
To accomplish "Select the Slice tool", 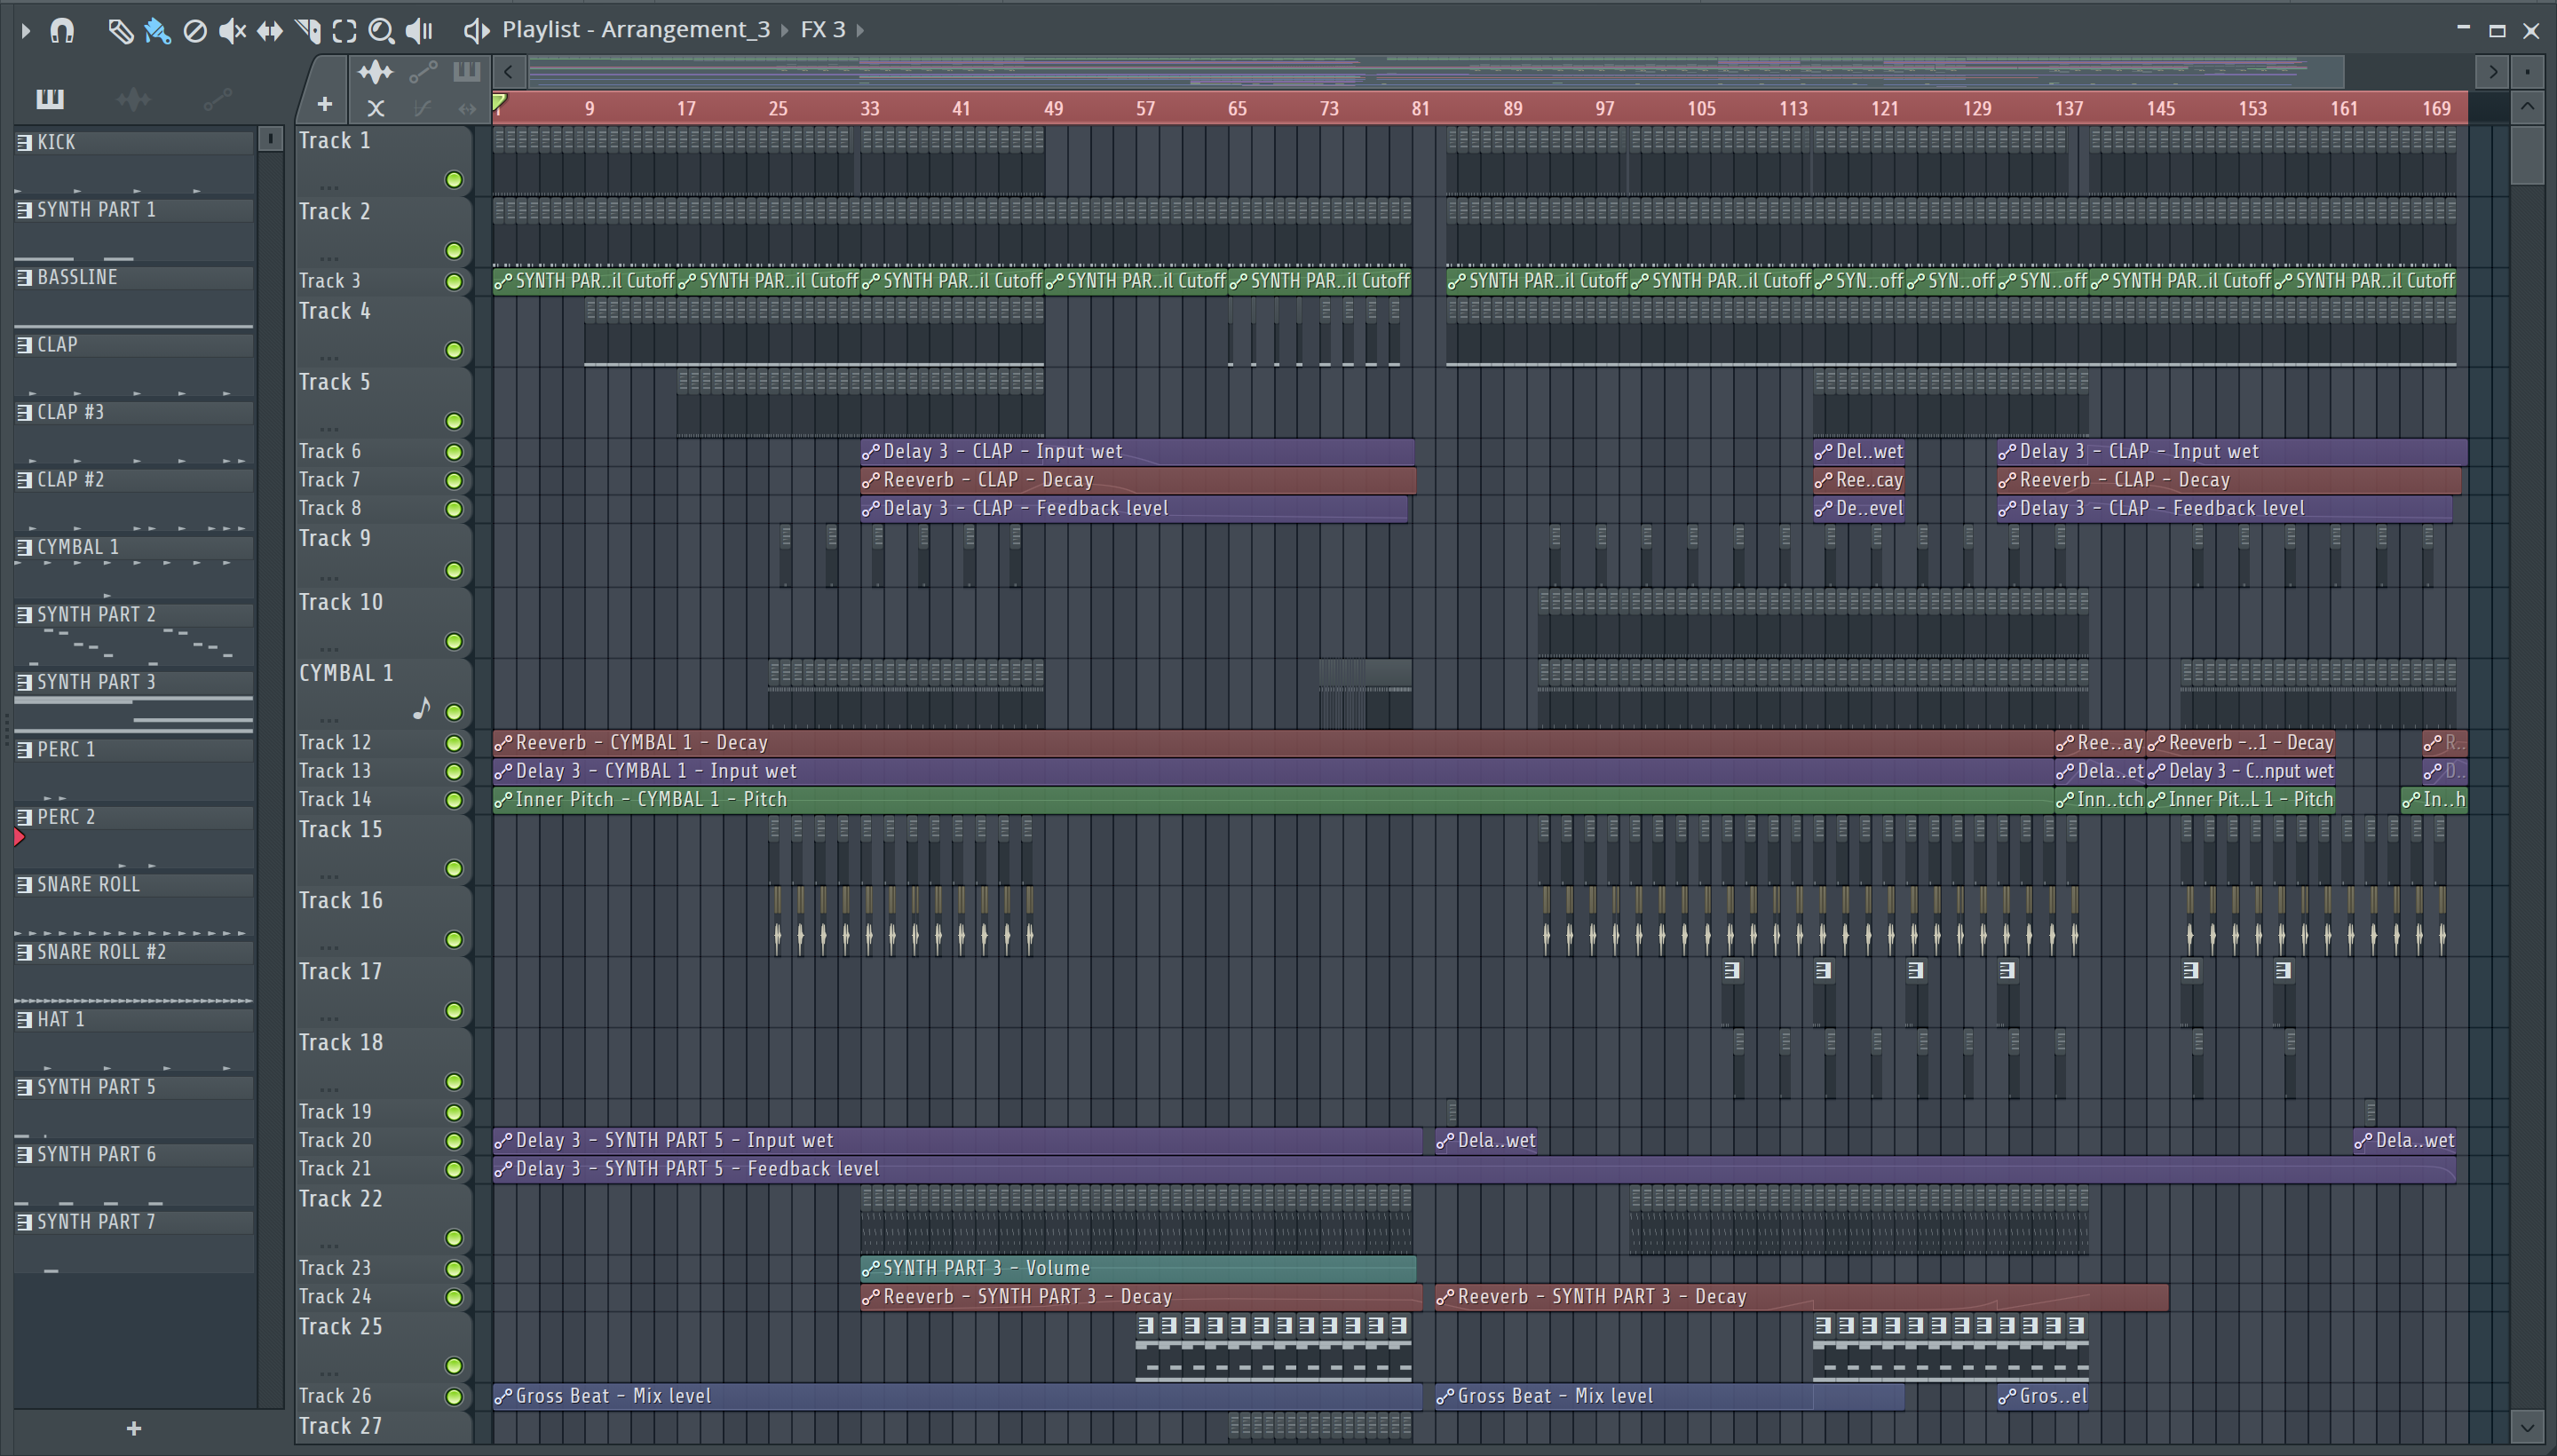I will (308, 31).
